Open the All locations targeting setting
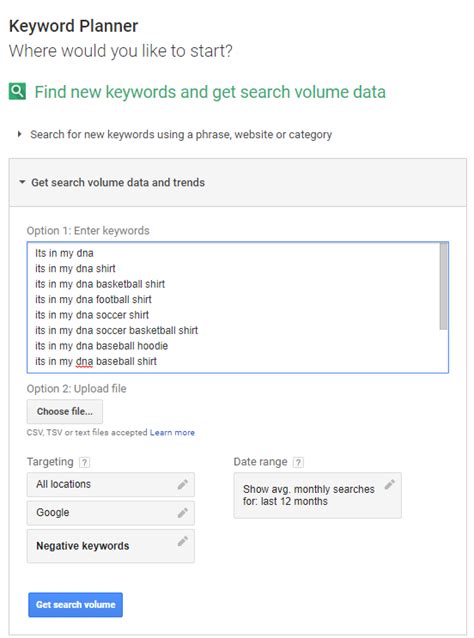474x638 pixels. pyautogui.click(x=111, y=484)
